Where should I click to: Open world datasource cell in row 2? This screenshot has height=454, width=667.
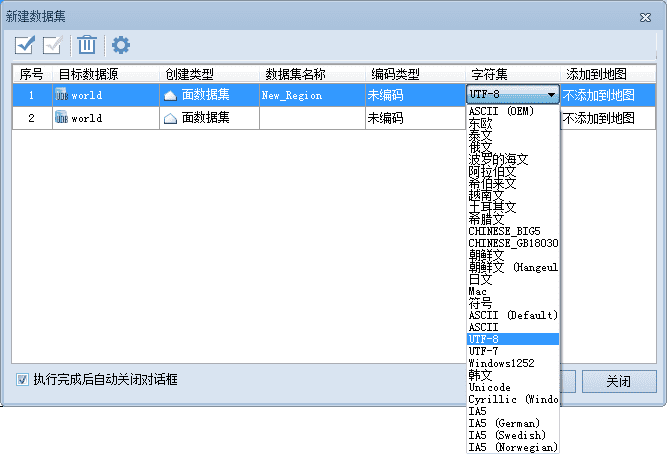(x=105, y=118)
